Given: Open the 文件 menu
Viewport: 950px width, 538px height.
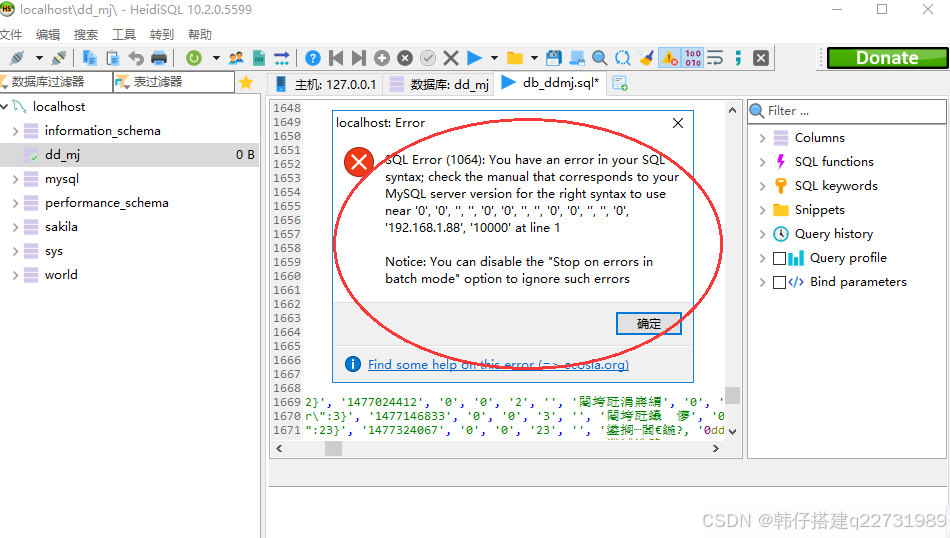Looking at the screenshot, I should (11, 35).
